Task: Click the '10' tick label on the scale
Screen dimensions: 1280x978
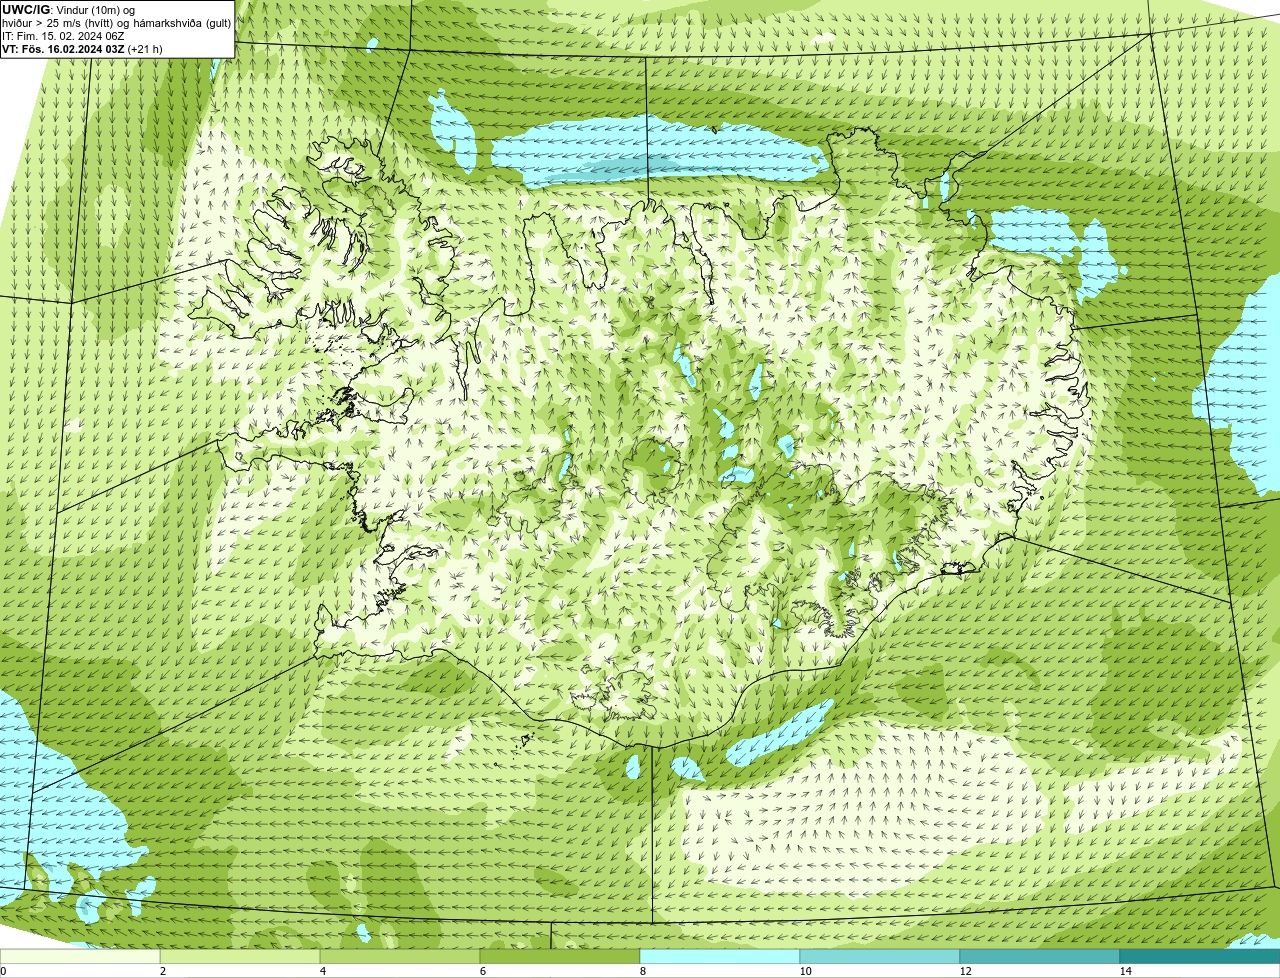Action: 805,971
